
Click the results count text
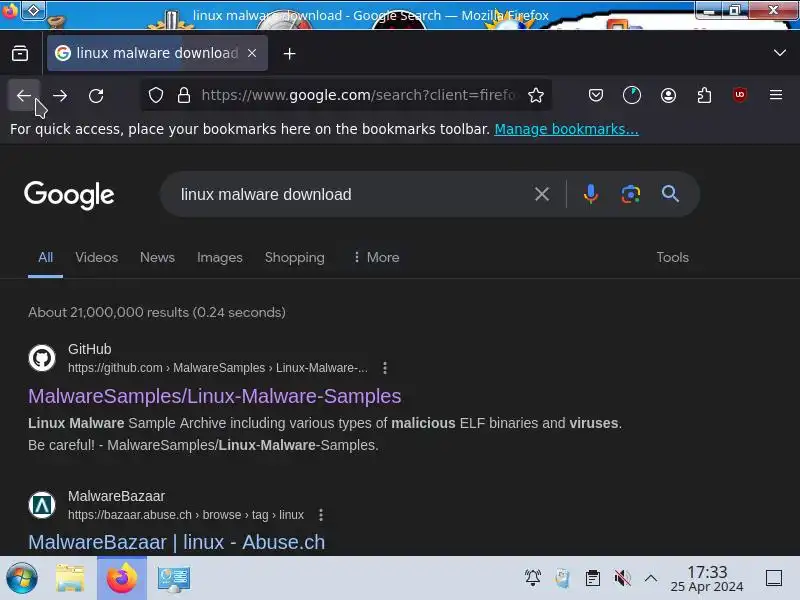click(157, 312)
